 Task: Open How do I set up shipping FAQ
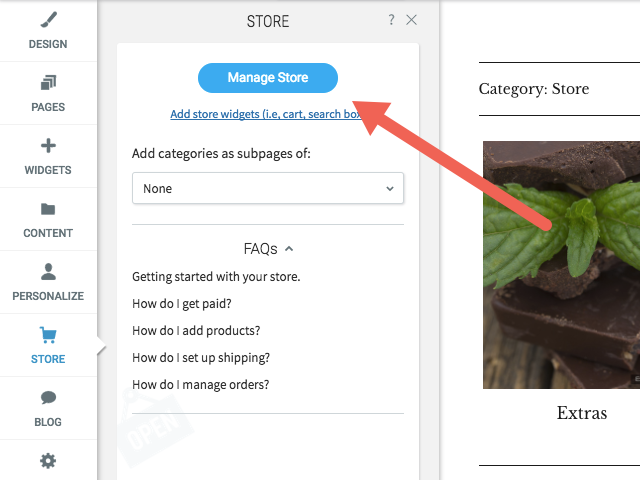pos(201,358)
